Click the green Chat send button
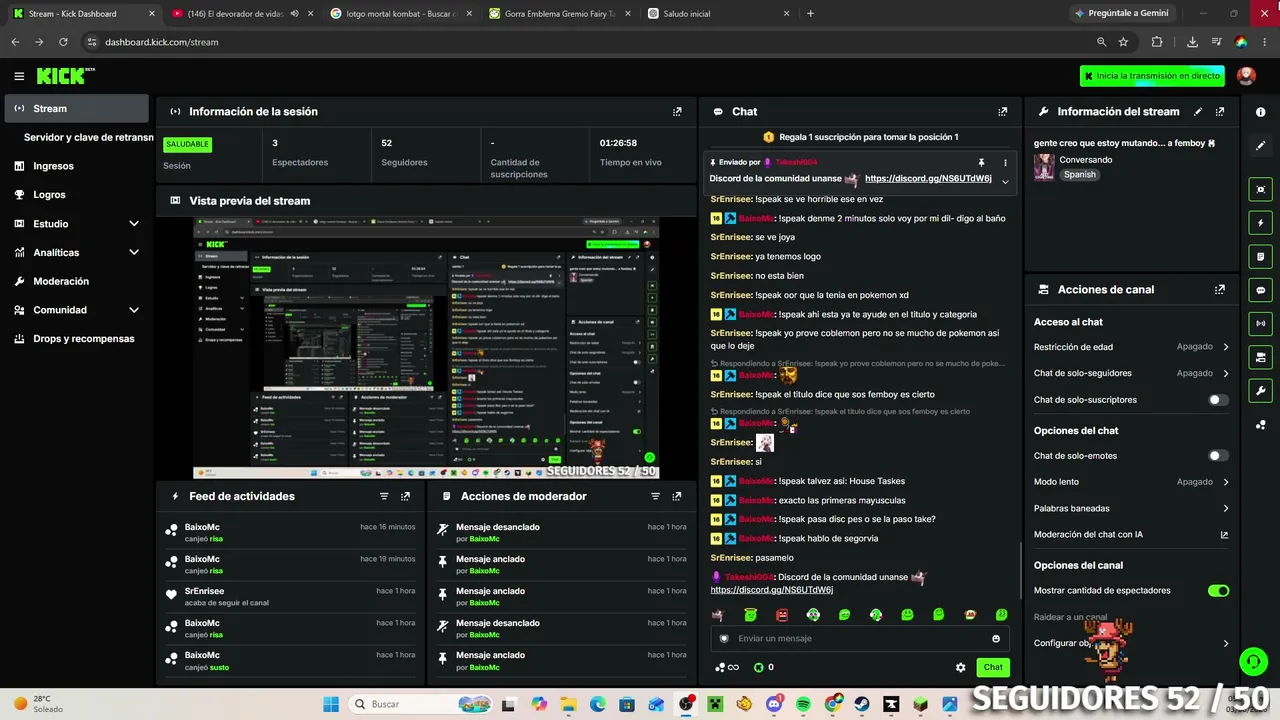The image size is (1280, 720). [993, 667]
